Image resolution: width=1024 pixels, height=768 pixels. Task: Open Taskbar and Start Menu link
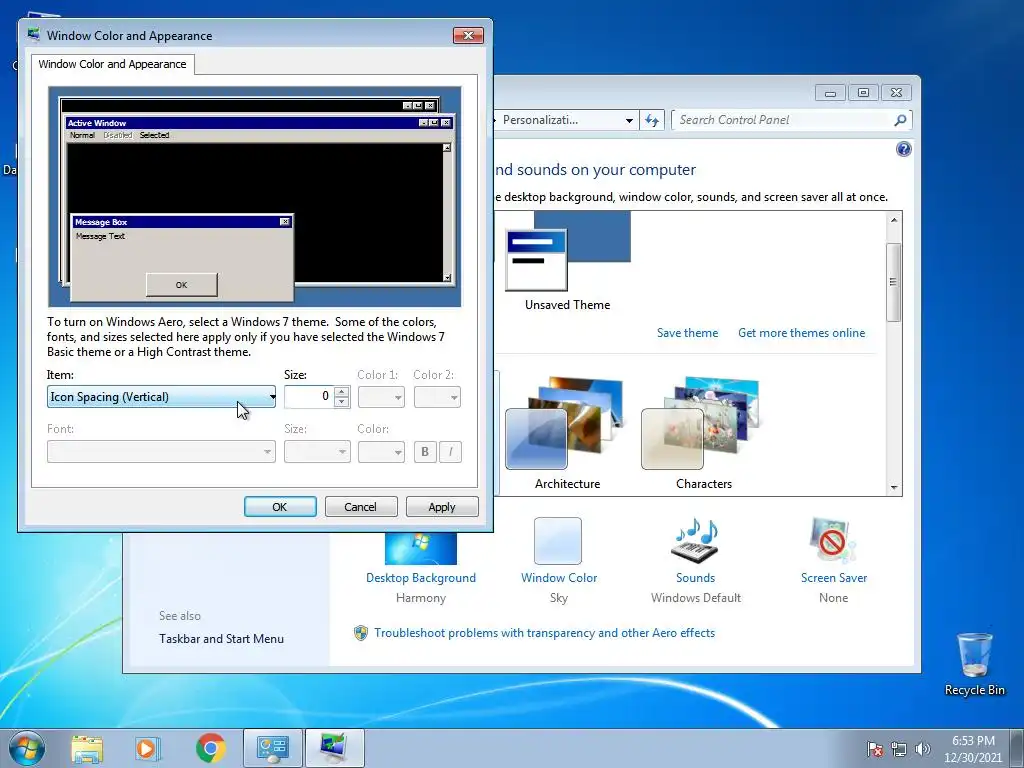pyautogui.click(x=221, y=639)
